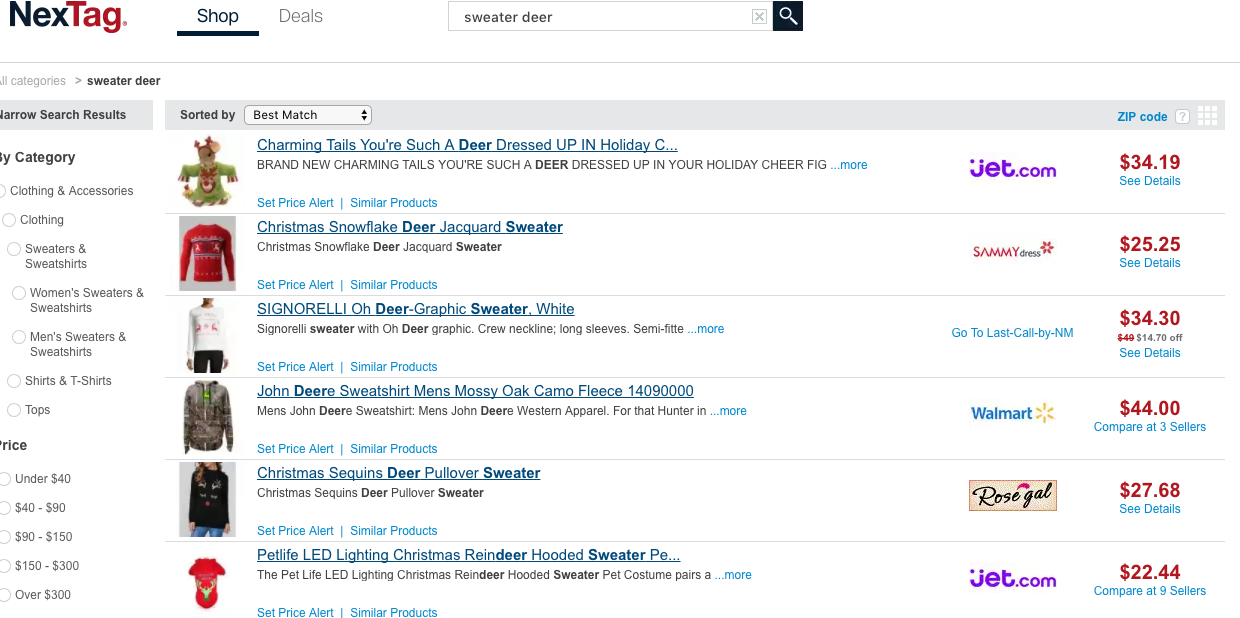
Task: Open Signorelli white sweater thumbnail
Action: (x=208, y=335)
